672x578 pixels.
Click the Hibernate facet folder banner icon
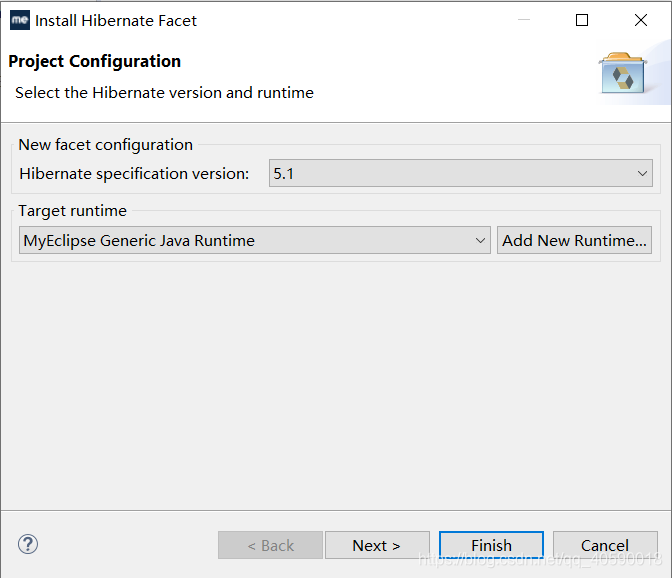(x=623, y=73)
